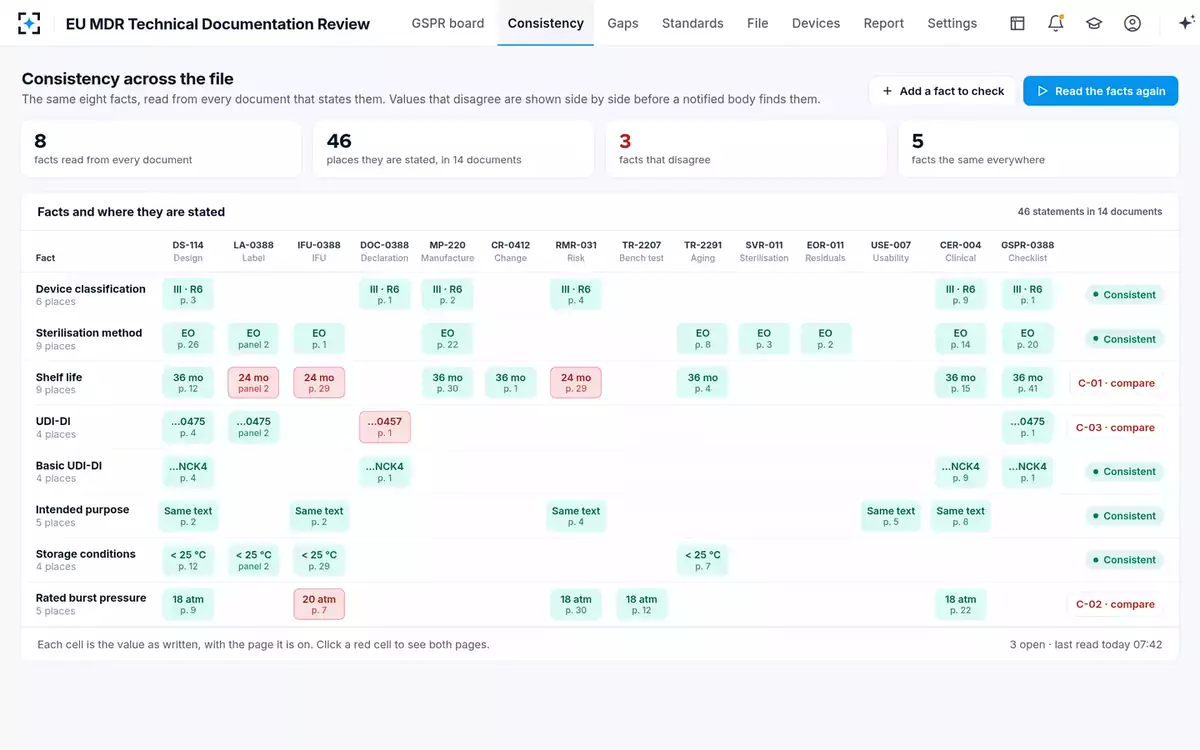Viewport: 1200px width, 750px height.
Task: Click '3 open · last read today 07:42'
Action: click(1086, 645)
